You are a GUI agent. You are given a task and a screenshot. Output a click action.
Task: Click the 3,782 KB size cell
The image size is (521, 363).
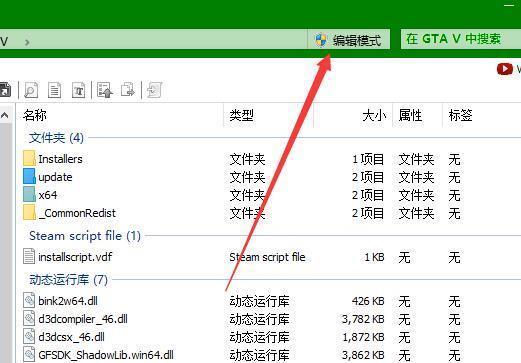[363, 319]
